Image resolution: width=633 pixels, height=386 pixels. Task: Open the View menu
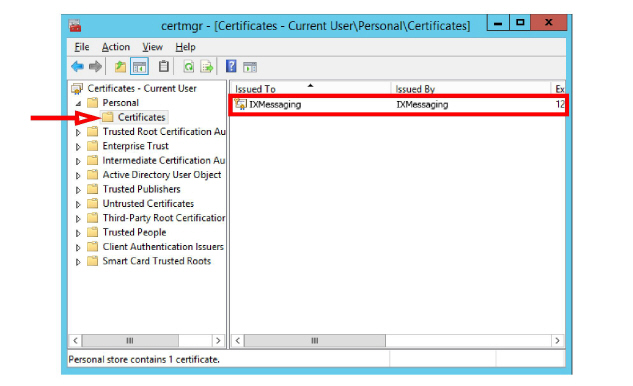153,47
